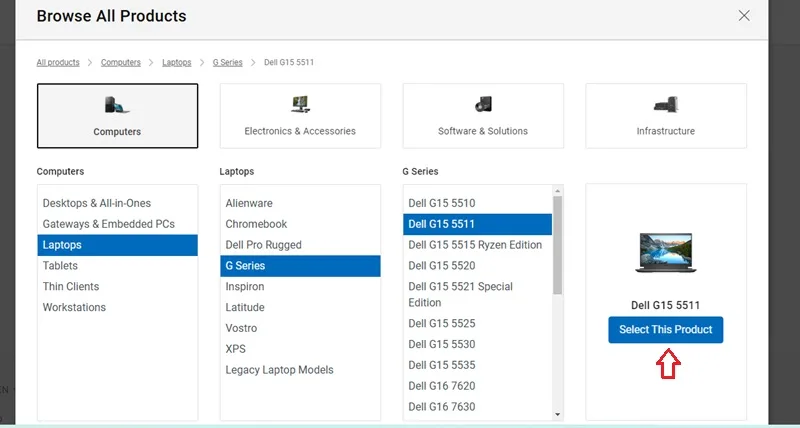800x428 pixels.
Task: Select Laptops in the Computers list
Action: [x=117, y=245]
